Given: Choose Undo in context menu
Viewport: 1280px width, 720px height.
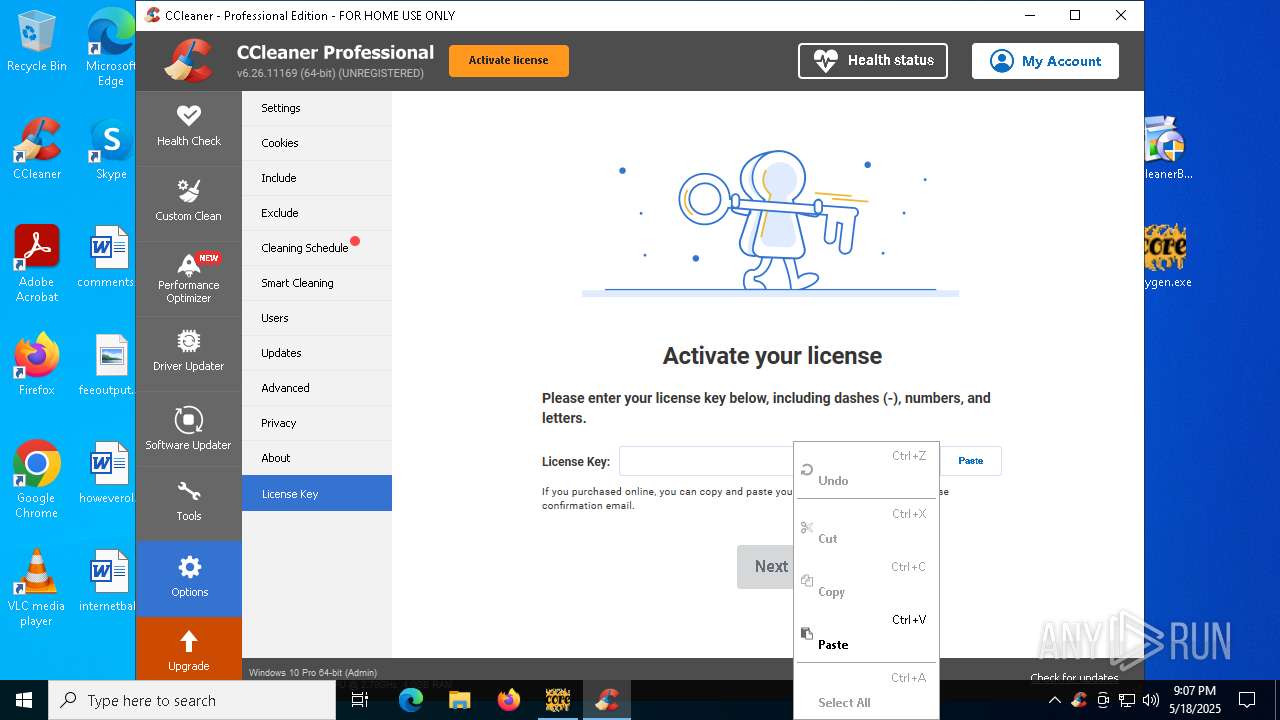Looking at the screenshot, I should click(x=866, y=470).
